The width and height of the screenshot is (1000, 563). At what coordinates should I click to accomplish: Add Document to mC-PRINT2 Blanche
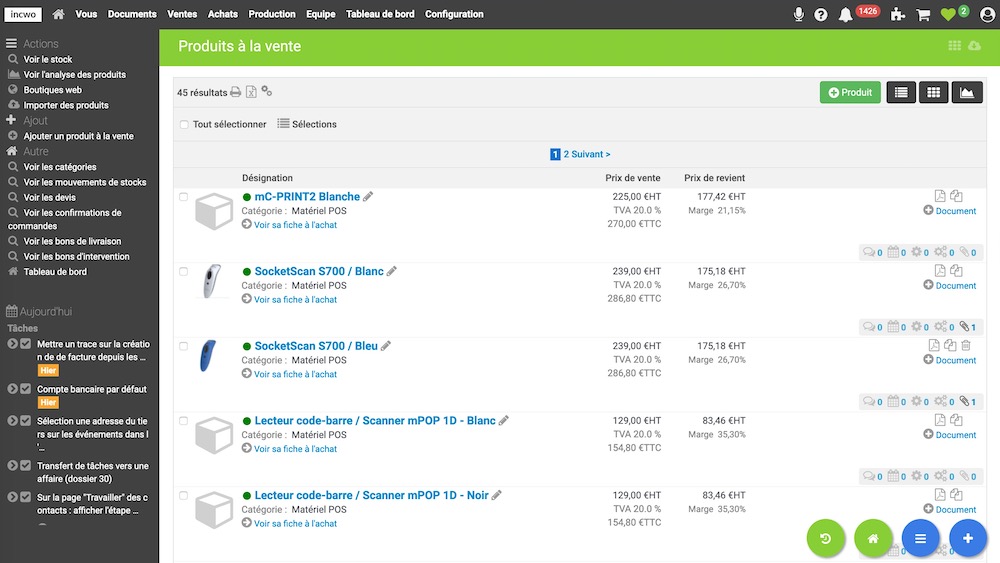[950, 210]
